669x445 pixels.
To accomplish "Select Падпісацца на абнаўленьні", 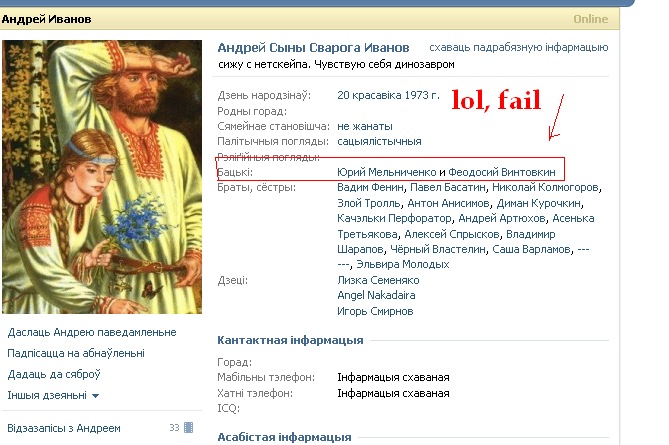I will coord(76,353).
